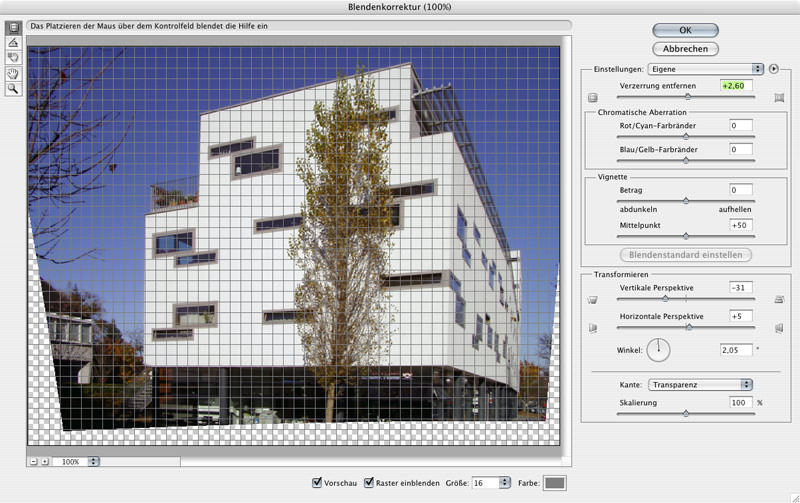Click the Betrag value field
Image resolution: width=800 pixels, height=503 pixels.
pyautogui.click(x=741, y=190)
